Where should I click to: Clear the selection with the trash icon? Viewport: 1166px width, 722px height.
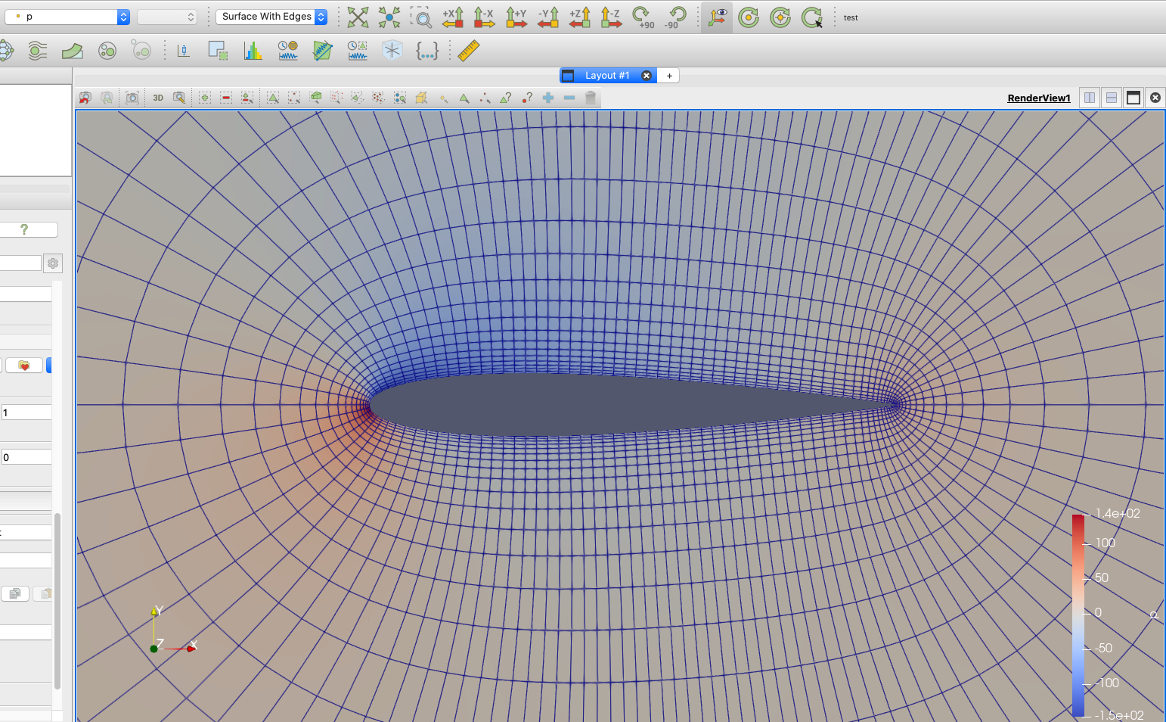[590, 97]
